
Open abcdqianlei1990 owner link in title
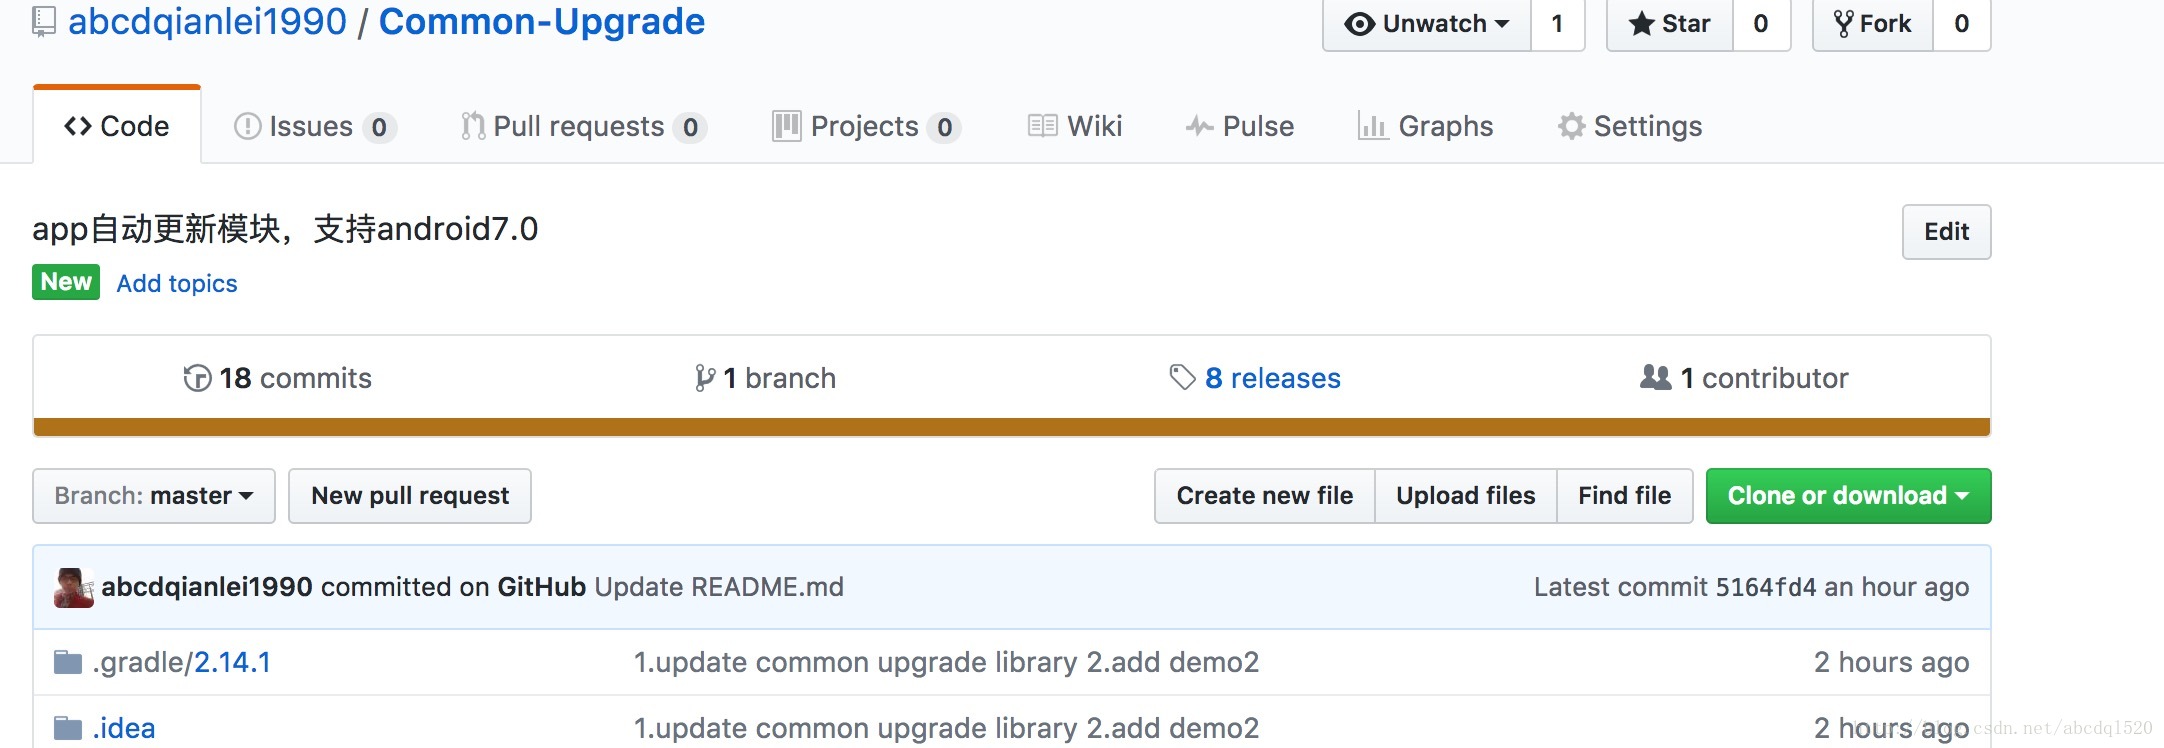click(207, 22)
